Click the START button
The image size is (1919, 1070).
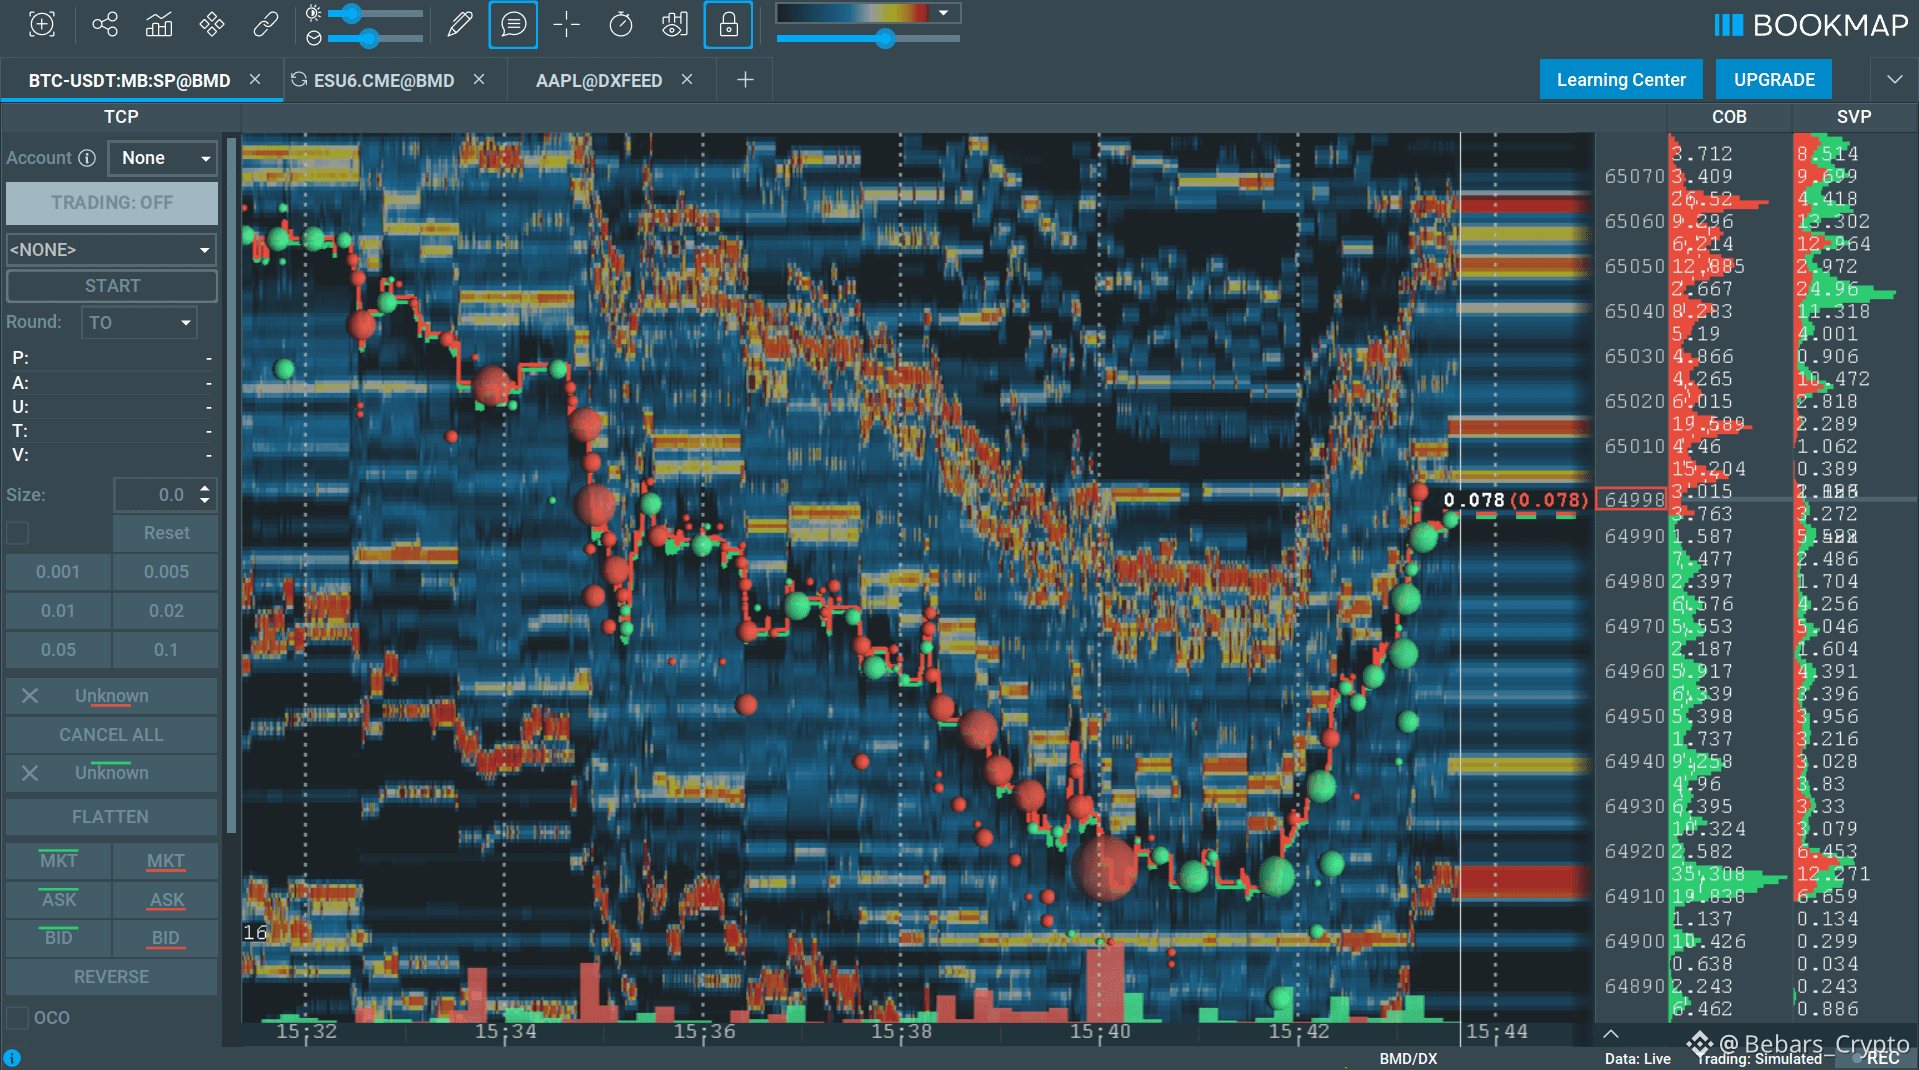(x=112, y=286)
